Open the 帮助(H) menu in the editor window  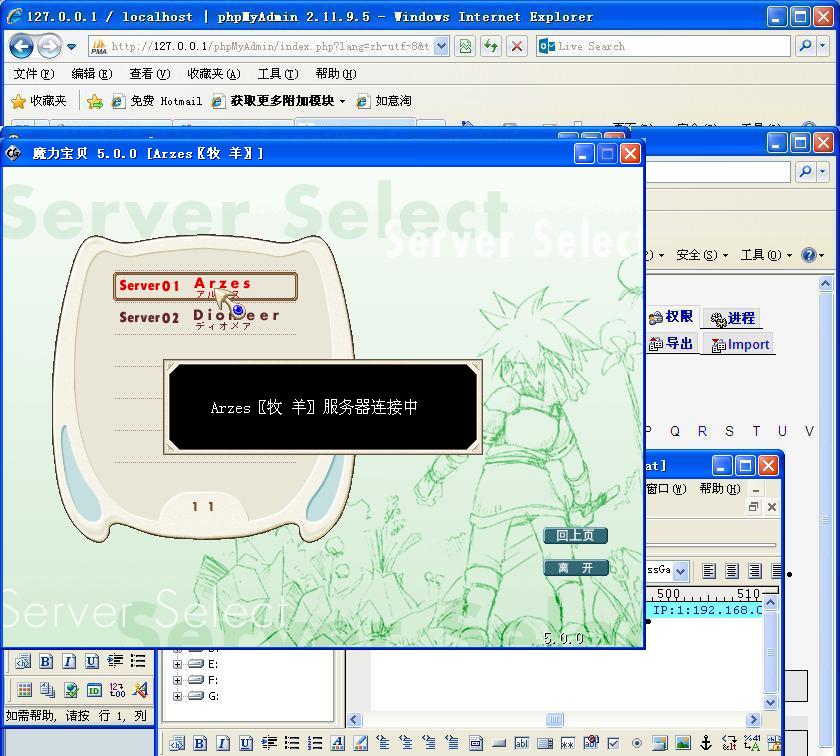720,489
